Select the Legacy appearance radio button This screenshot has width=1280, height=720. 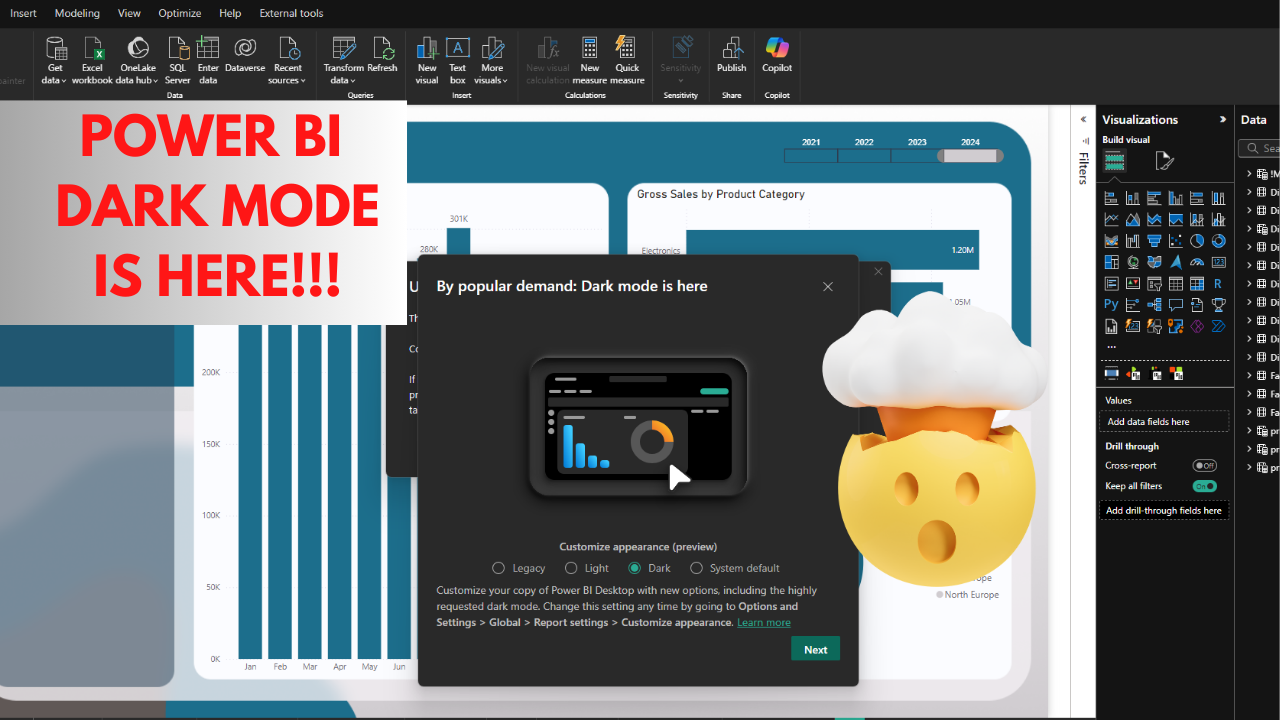click(x=499, y=568)
